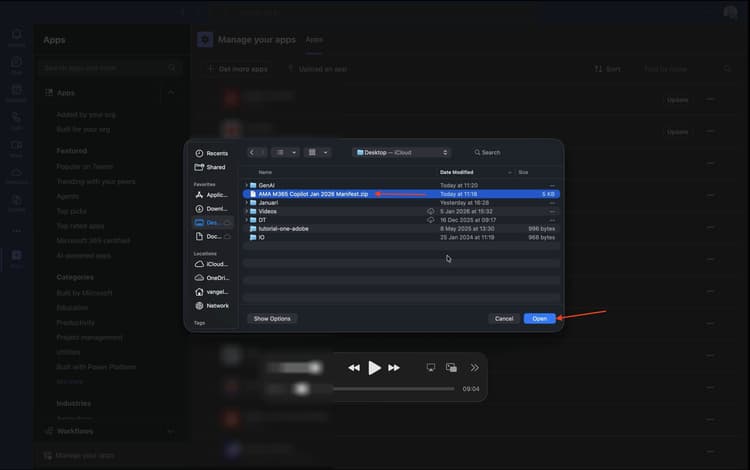750x470 pixels.
Task: Click rewind in the video player overlay
Action: point(354,368)
